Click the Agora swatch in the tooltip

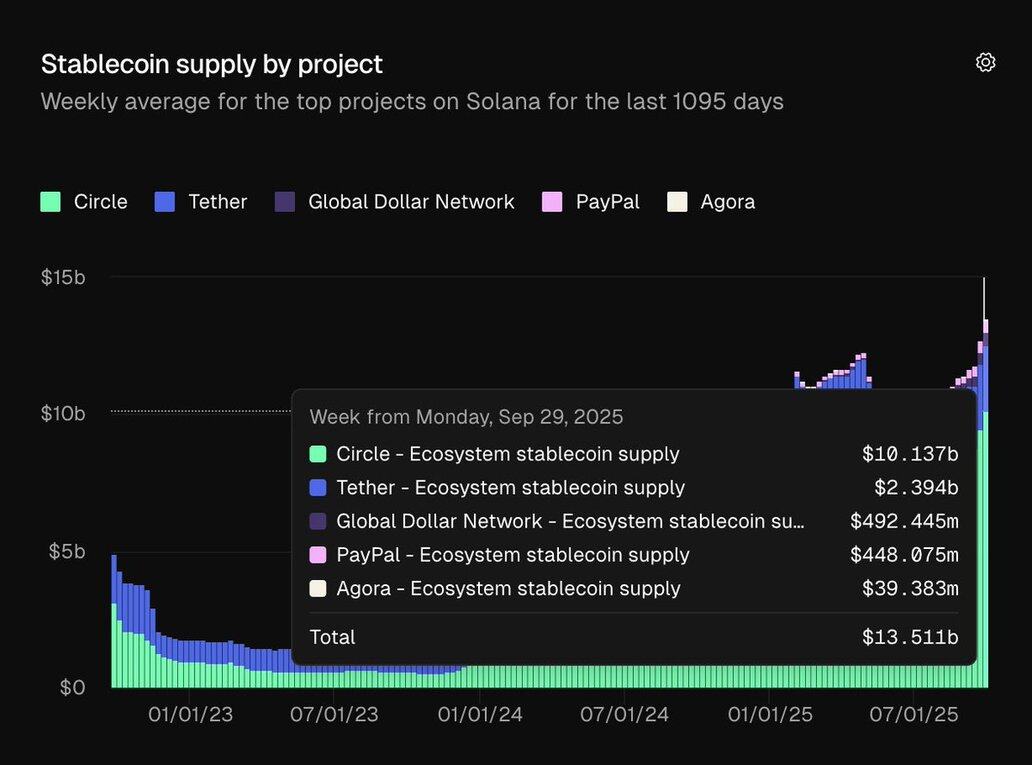click(319, 589)
